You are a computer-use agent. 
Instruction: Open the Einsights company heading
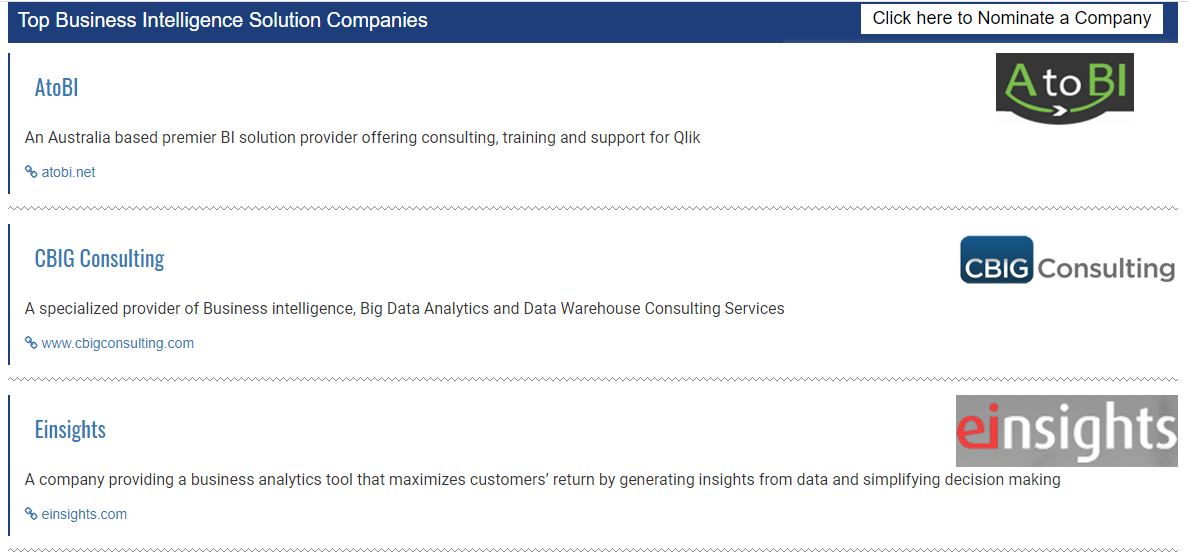(x=70, y=430)
